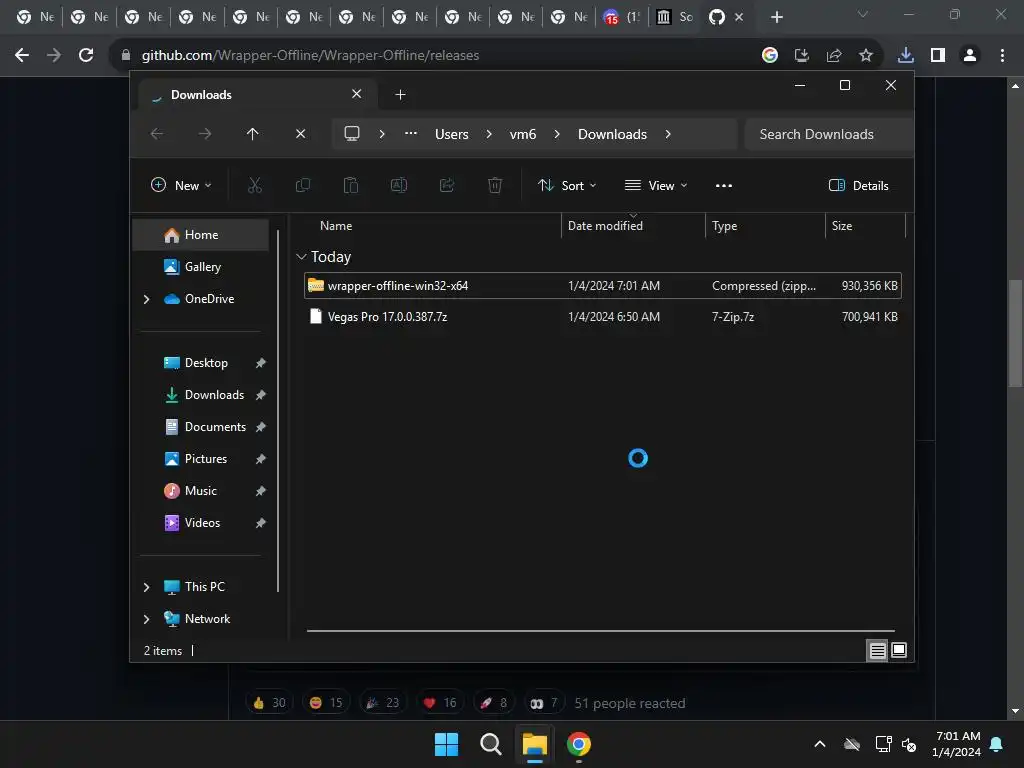
Task: Expand chevron after Users in address bar
Action: (x=488, y=134)
